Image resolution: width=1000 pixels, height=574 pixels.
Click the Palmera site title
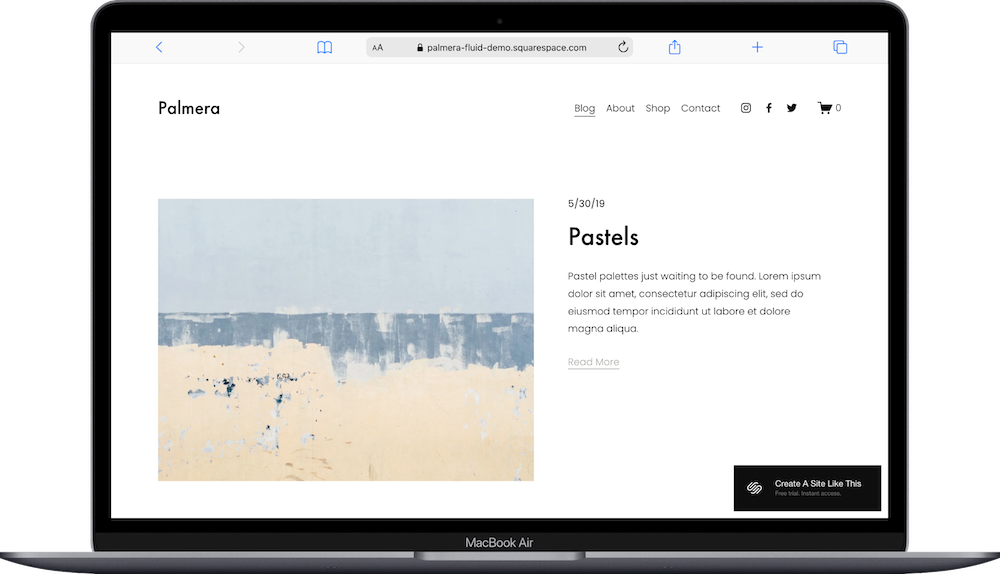click(189, 108)
